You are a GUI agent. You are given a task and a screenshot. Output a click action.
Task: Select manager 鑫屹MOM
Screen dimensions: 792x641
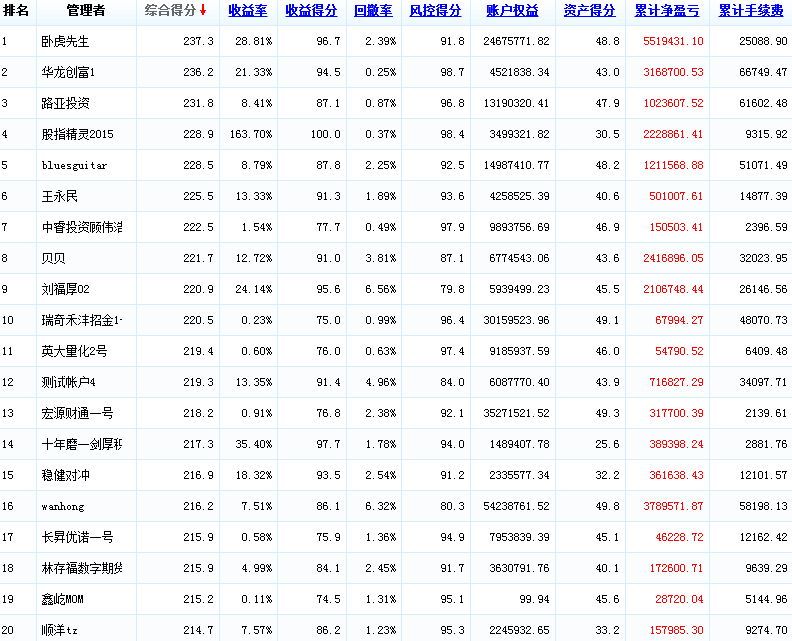click(62, 599)
